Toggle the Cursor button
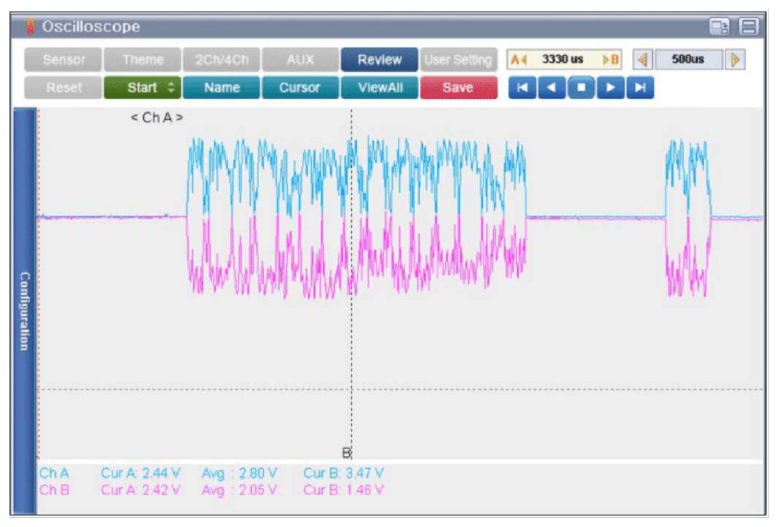The width and height of the screenshot is (778, 527). (x=299, y=88)
